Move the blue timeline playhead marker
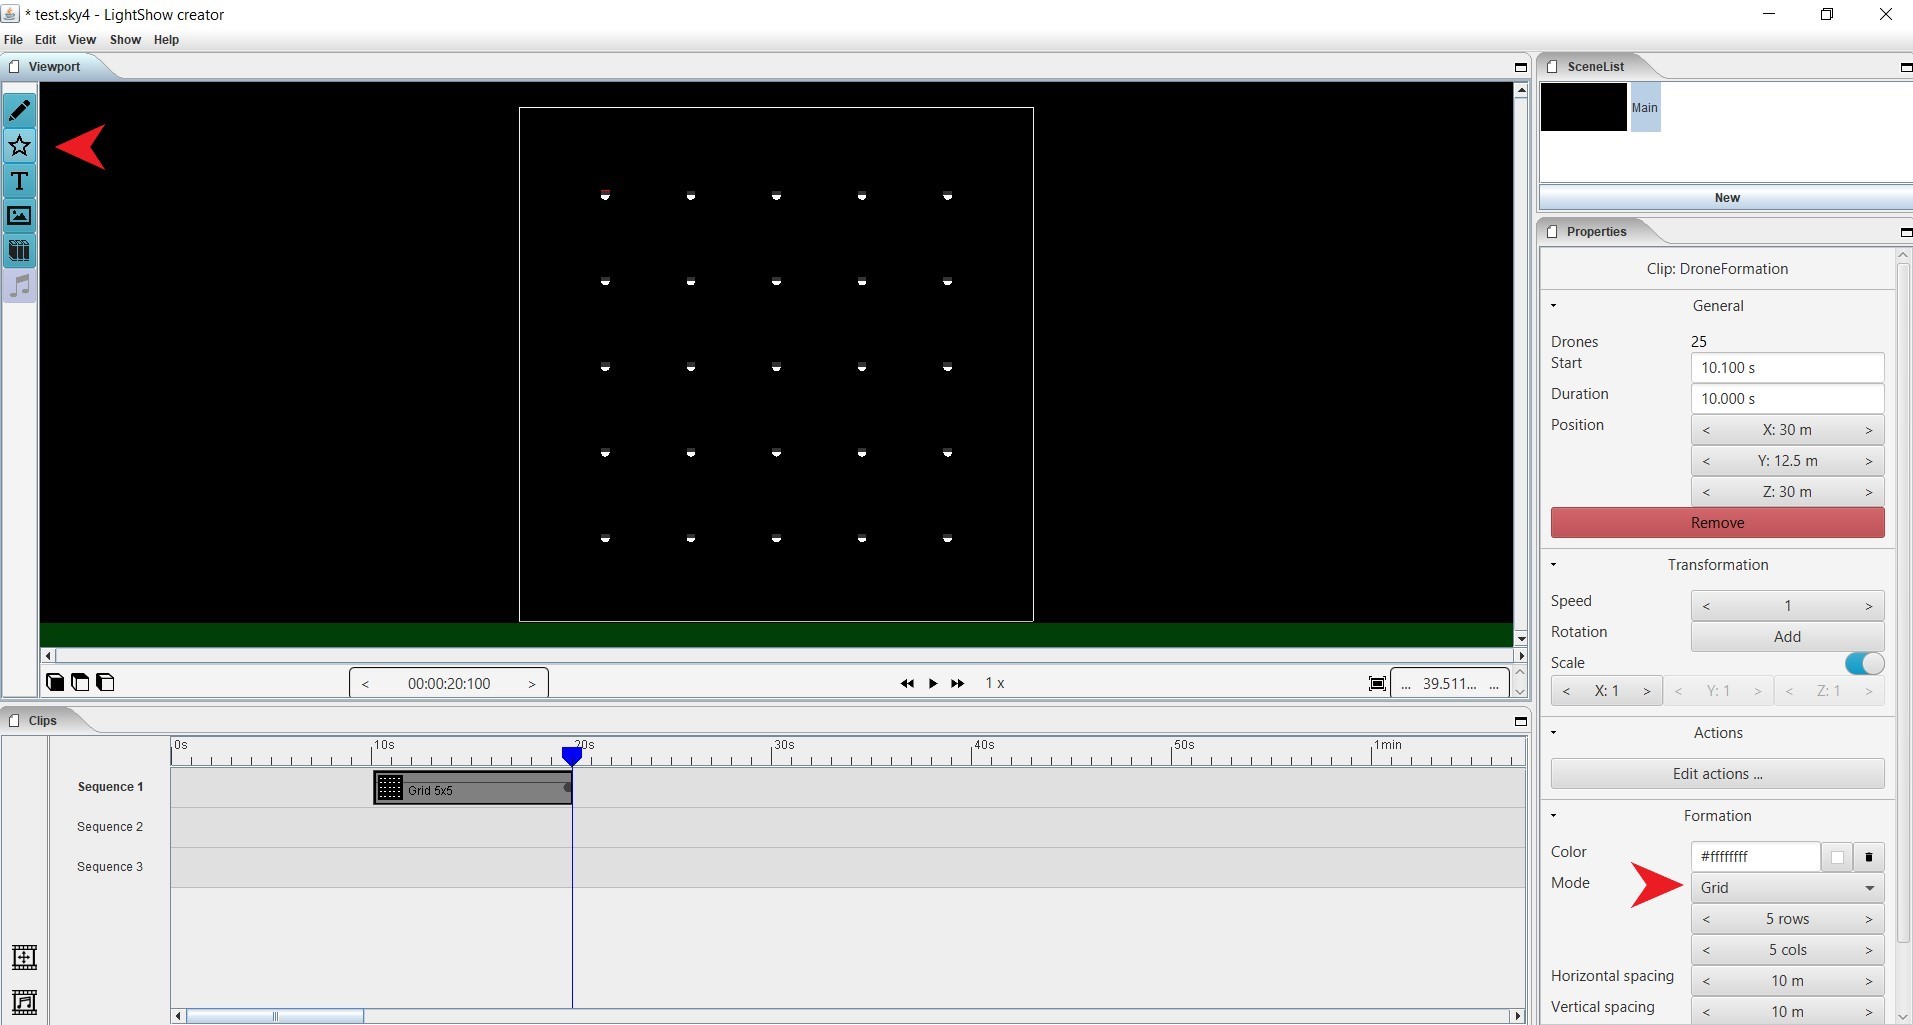Viewport: 1913px width, 1025px height. tap(572, 756)
